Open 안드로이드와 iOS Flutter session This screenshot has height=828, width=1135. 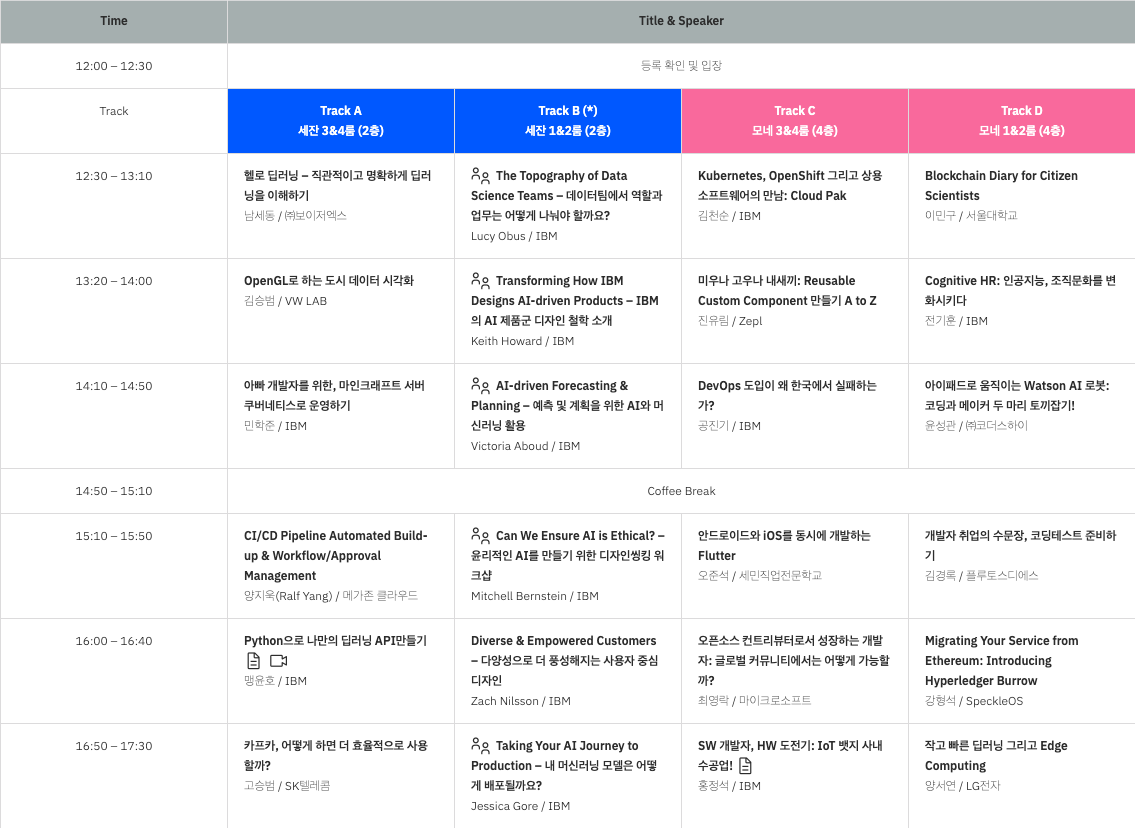(784, 545)
